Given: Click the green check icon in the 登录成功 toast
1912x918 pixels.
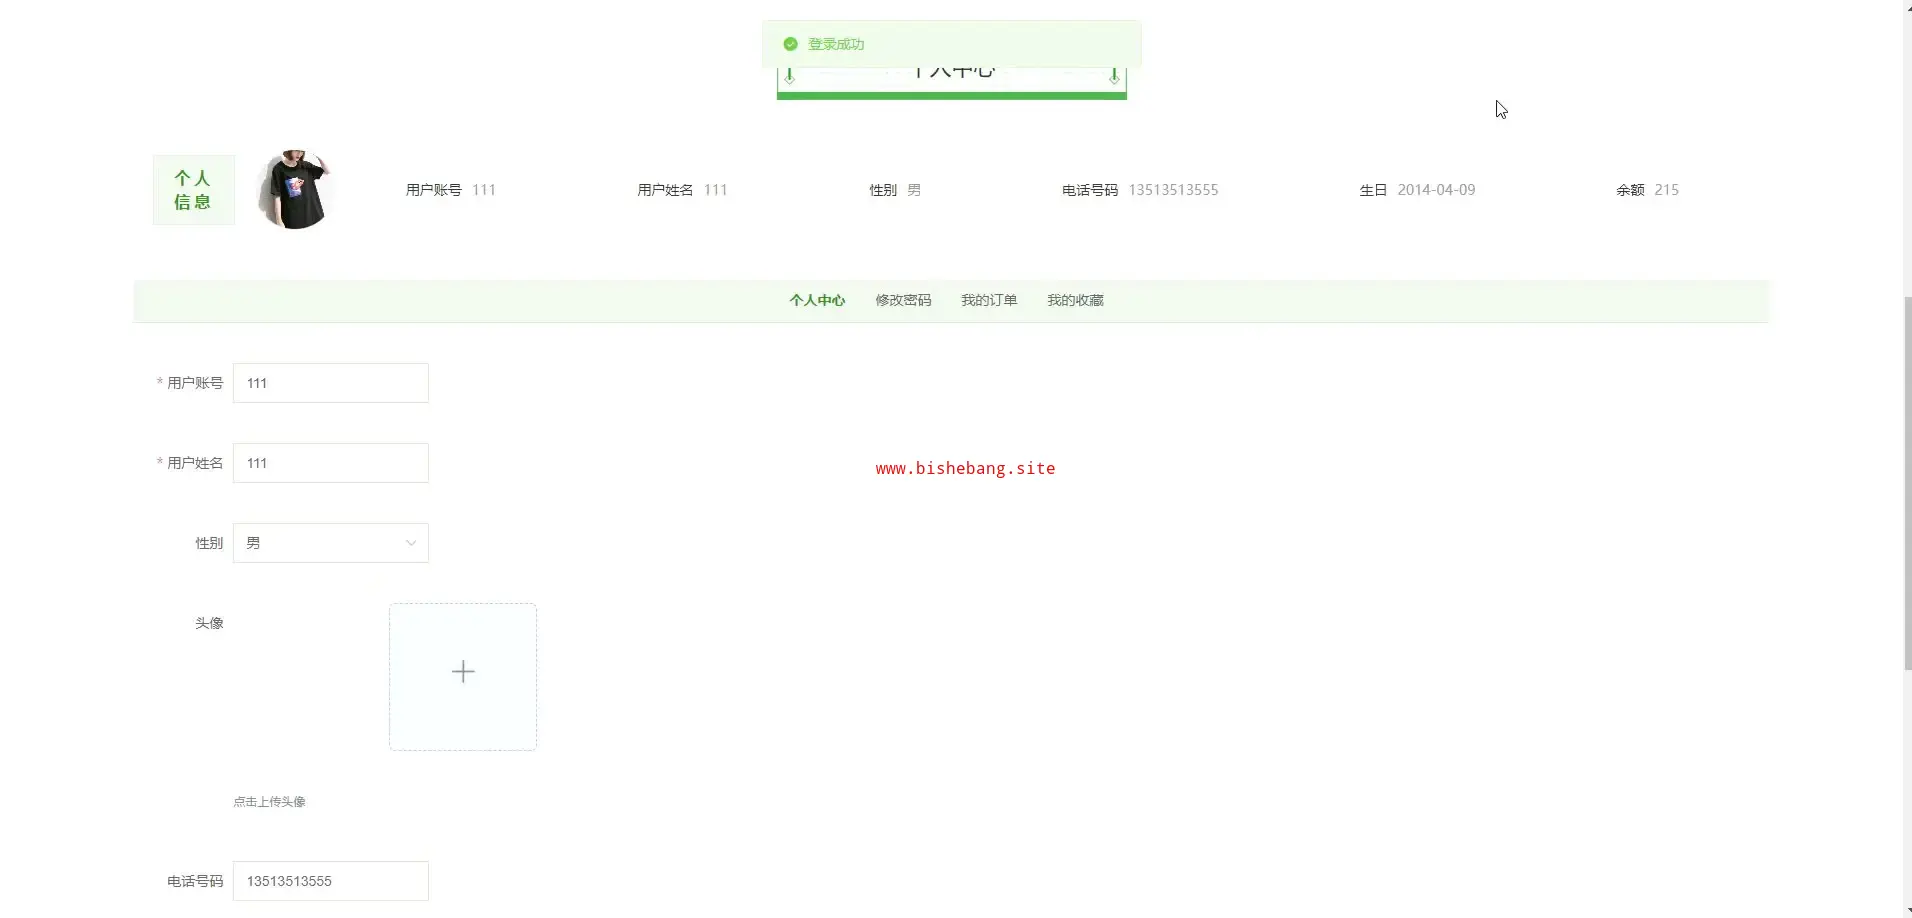Looking at the screenshot, I should [x=790, y=44].
